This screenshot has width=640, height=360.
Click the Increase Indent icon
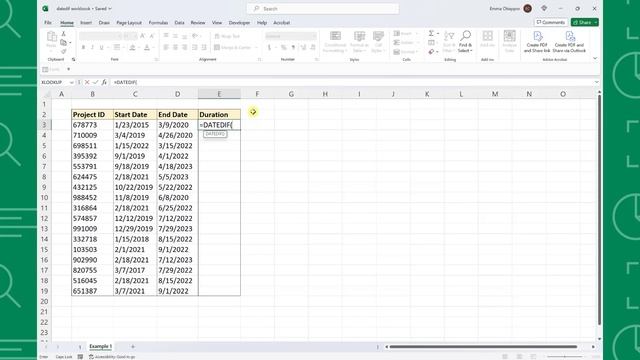204,48
